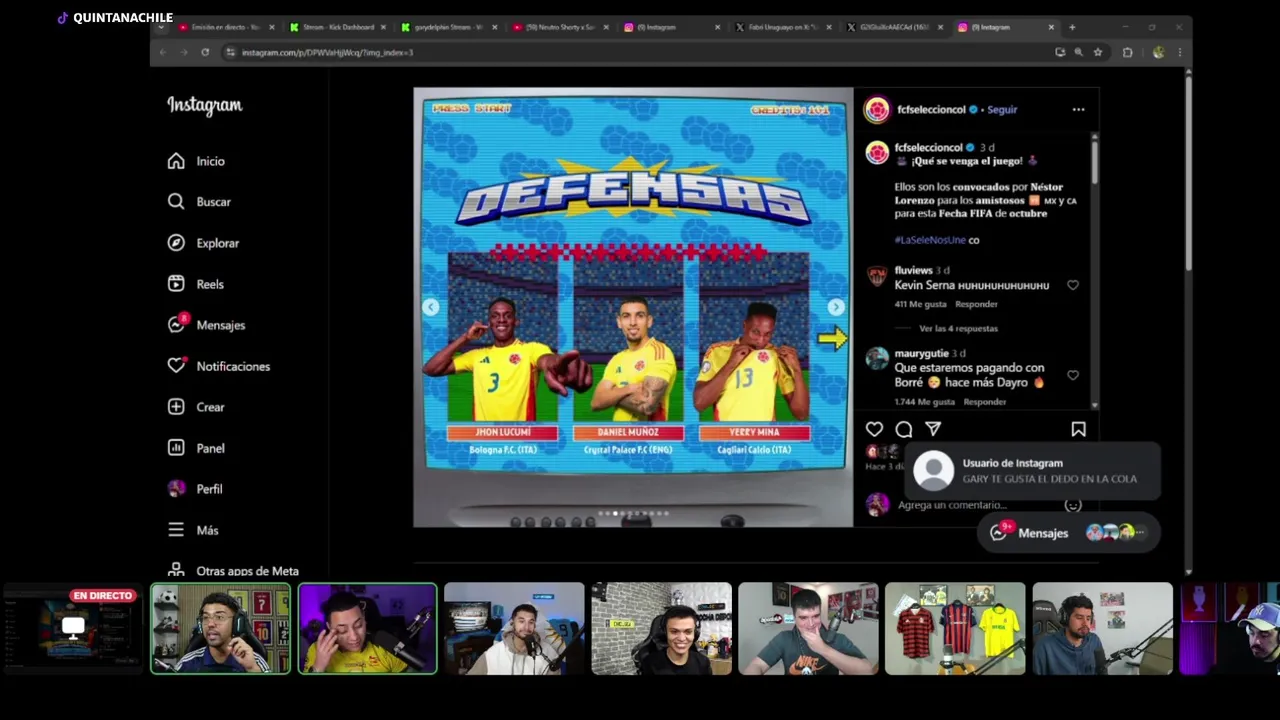The width and height of the screenshot is (1280, 720).
Task: Open Otras apps de Meta
Action: point(233,570)
